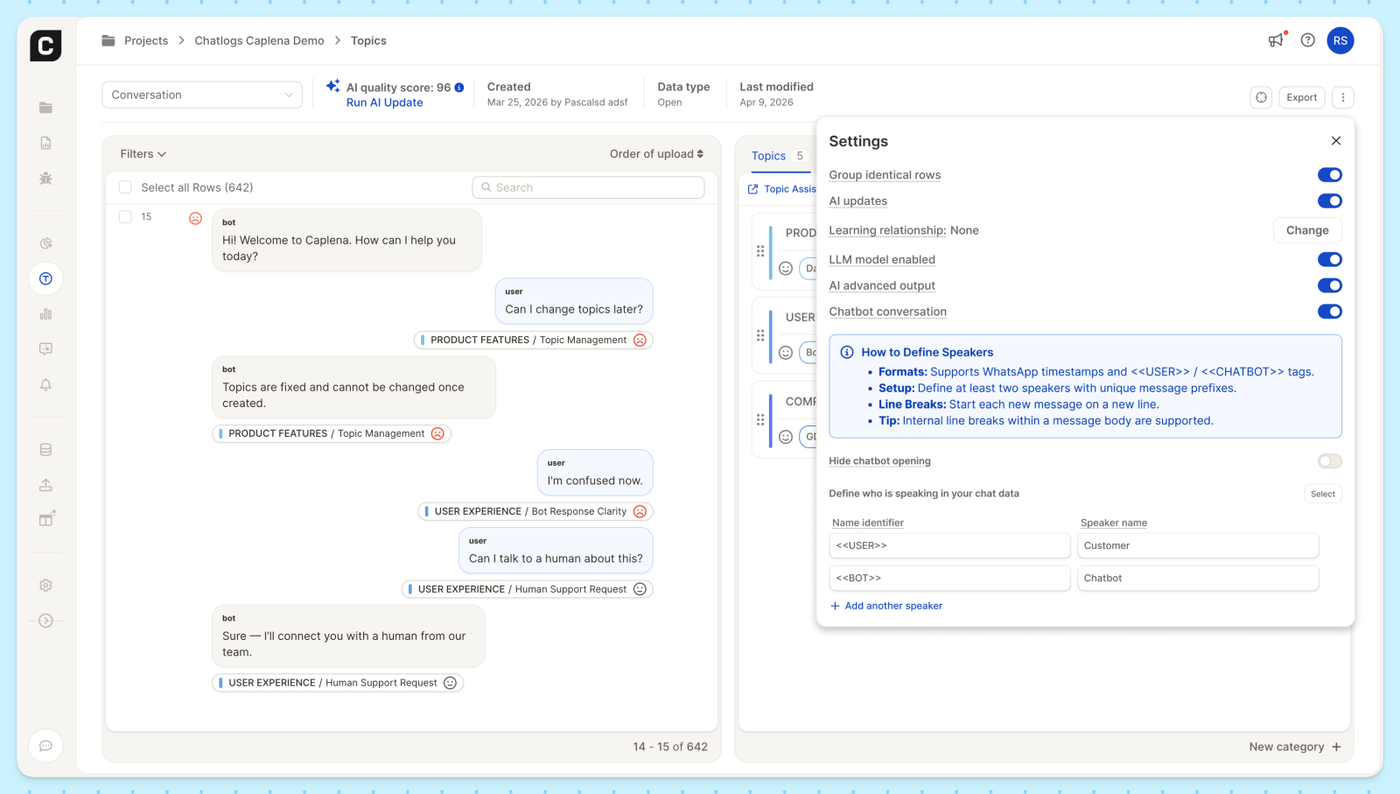Switch to the Topics tab

768,156
